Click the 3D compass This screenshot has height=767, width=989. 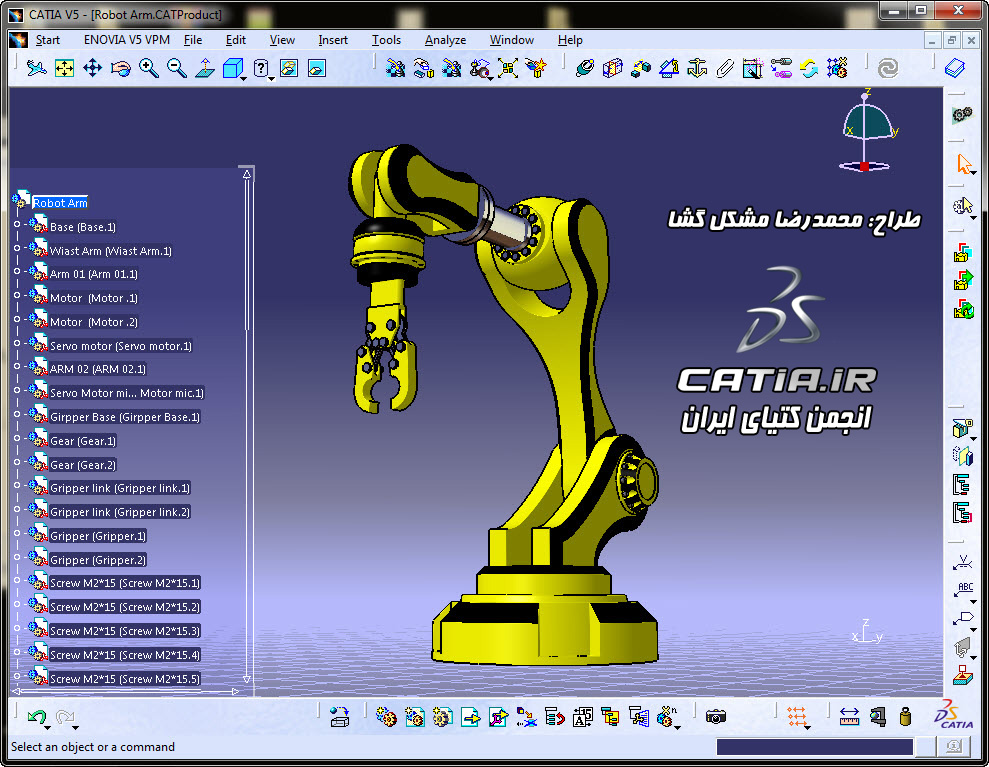tap(868, 131)
